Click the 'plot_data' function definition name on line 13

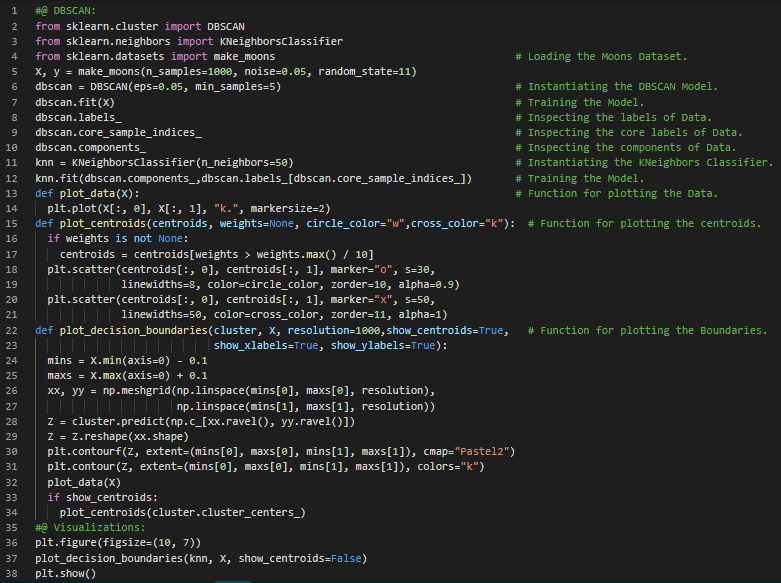pyautogui.click(x=87, y=193)
